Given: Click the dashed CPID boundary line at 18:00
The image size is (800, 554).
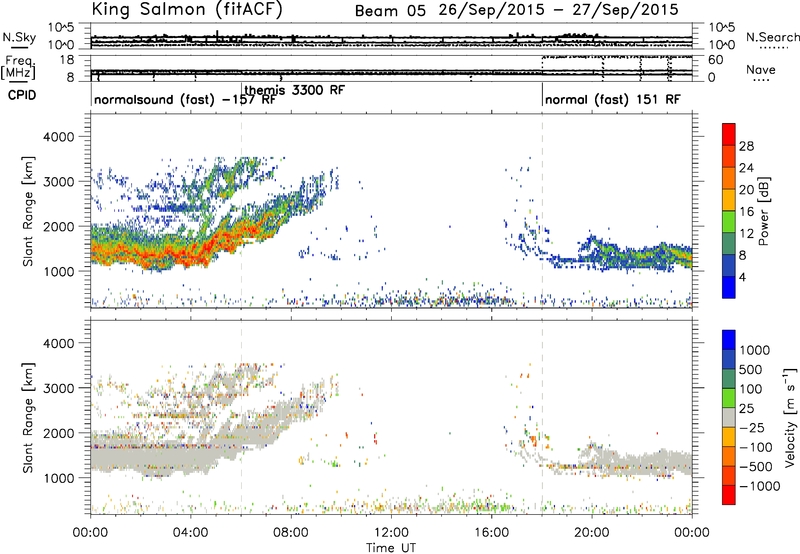Looking at the screenshot, I should click(542, 211).
